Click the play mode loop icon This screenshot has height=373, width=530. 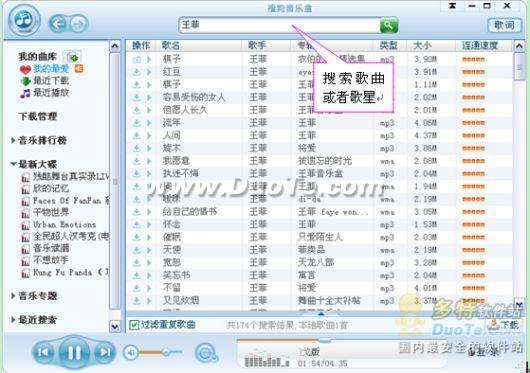pyautogui.click(x=206, y=353)
